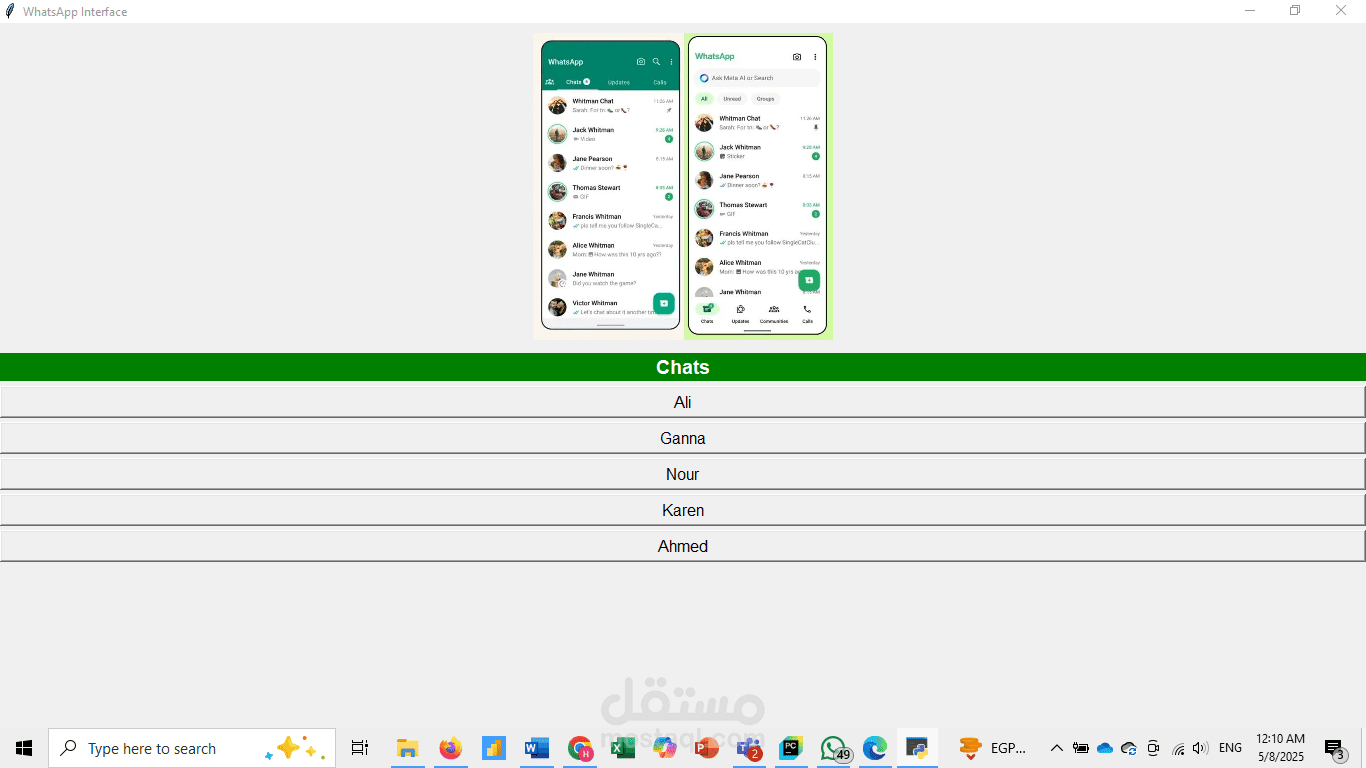Open Task View on the taskbar

click(x=360, y=748)
